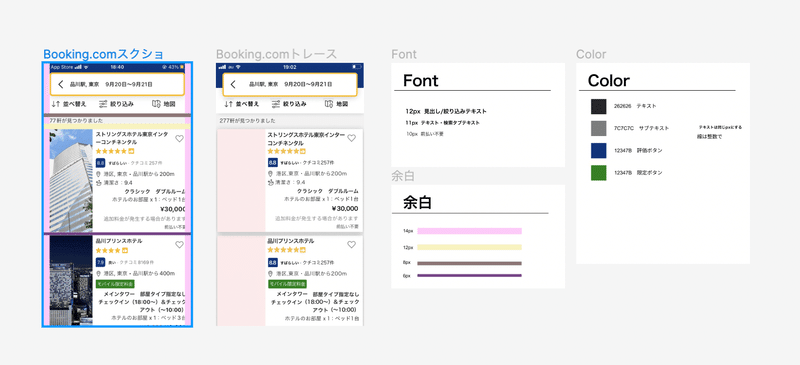Screen dimensions: 800x365
Task: Click ストリングスホテル 8.8 rating badge in トレース frame
Action: (x=273, y=163)
